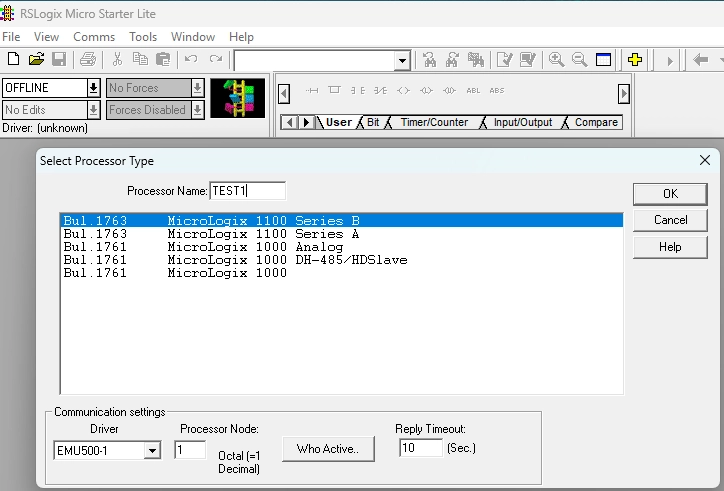Click the gray forward arrow toolbar icon
Viewport: 724px width, 491px height.
670,61
